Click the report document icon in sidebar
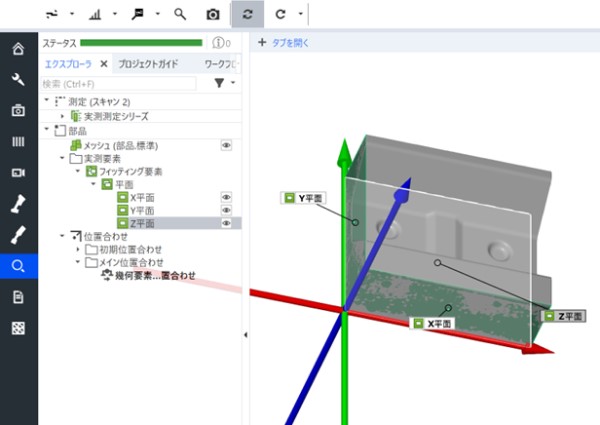This screenshot has height=425, width=600. (18, 297)
